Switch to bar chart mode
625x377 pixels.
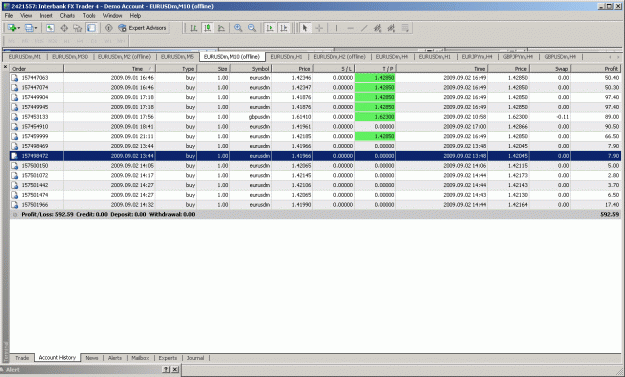pos(194,28)
